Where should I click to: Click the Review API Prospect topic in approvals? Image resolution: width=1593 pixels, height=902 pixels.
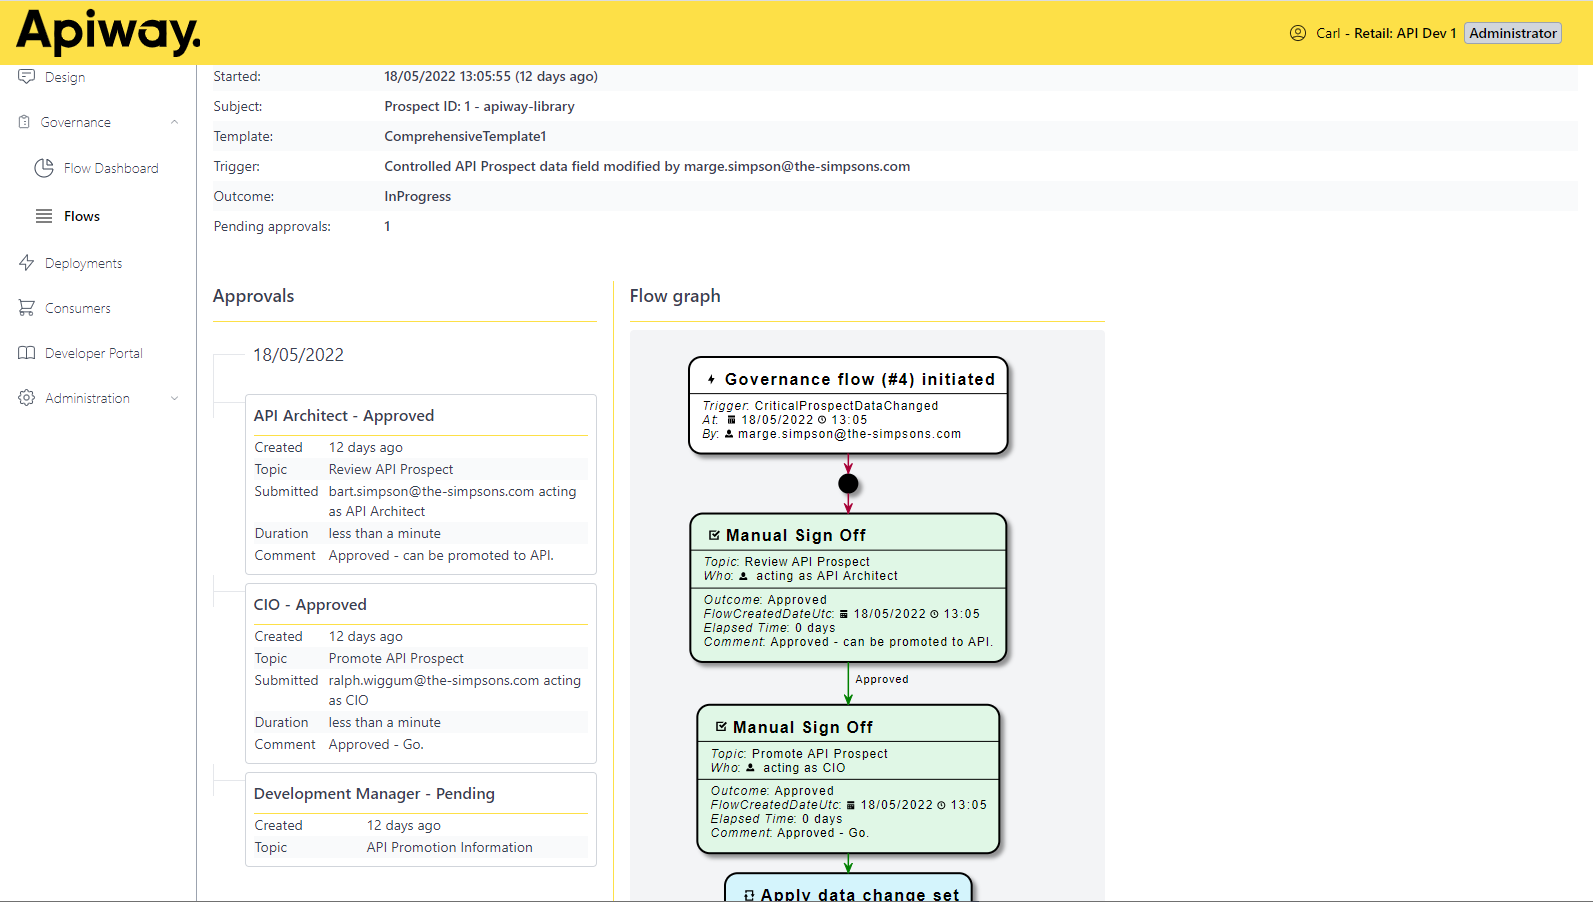[391, 469]
